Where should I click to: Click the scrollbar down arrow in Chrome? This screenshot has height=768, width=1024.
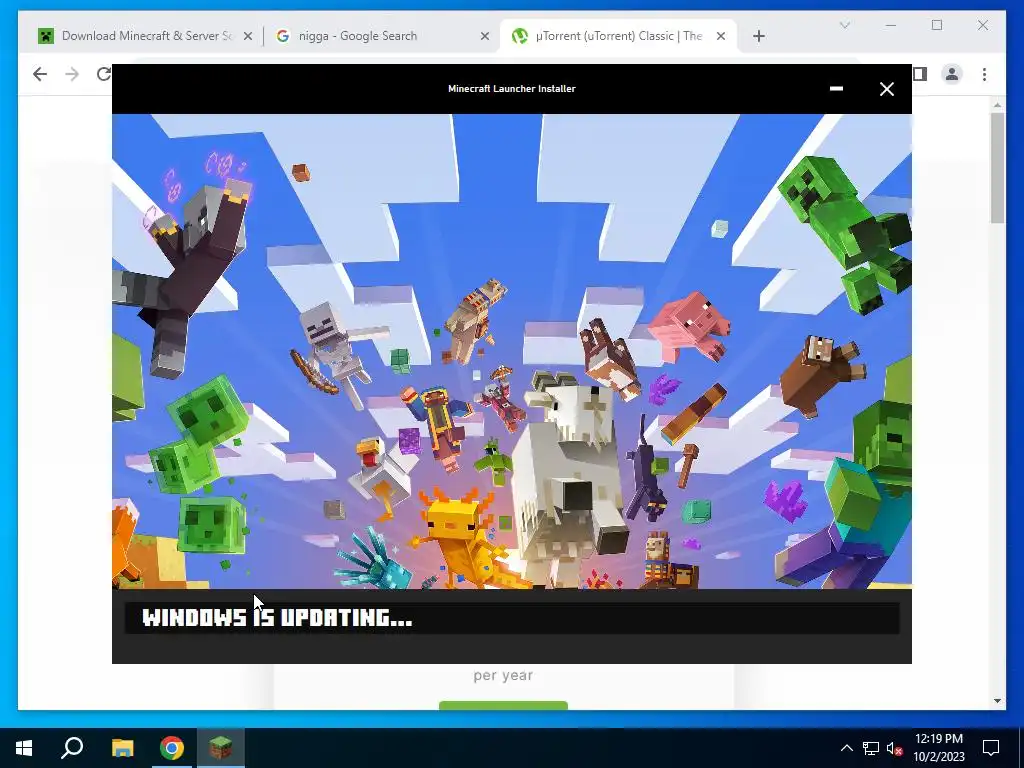coord(997,701)
